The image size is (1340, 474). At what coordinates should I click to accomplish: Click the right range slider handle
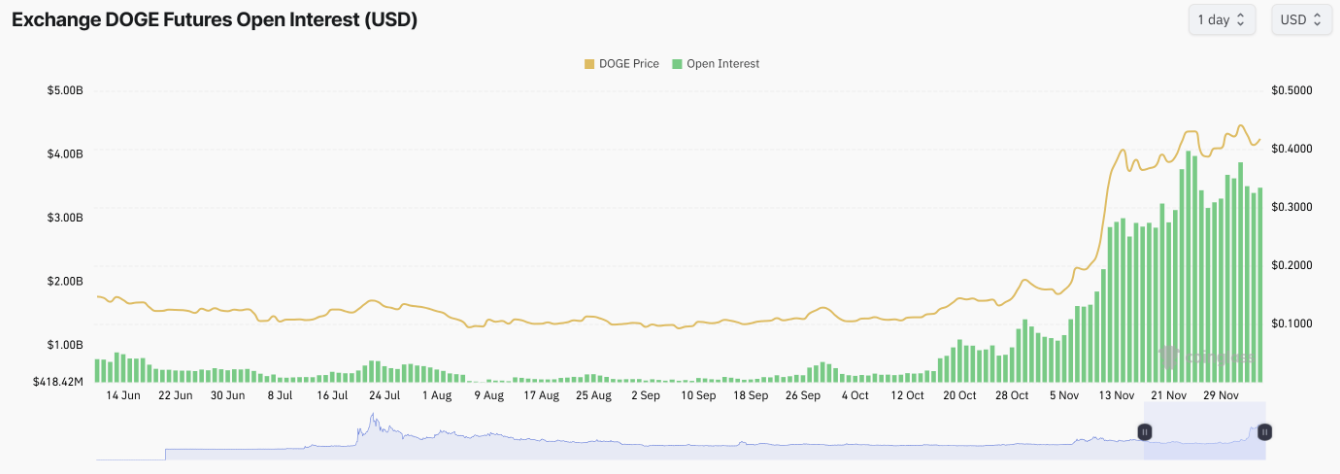[1264, 432]
